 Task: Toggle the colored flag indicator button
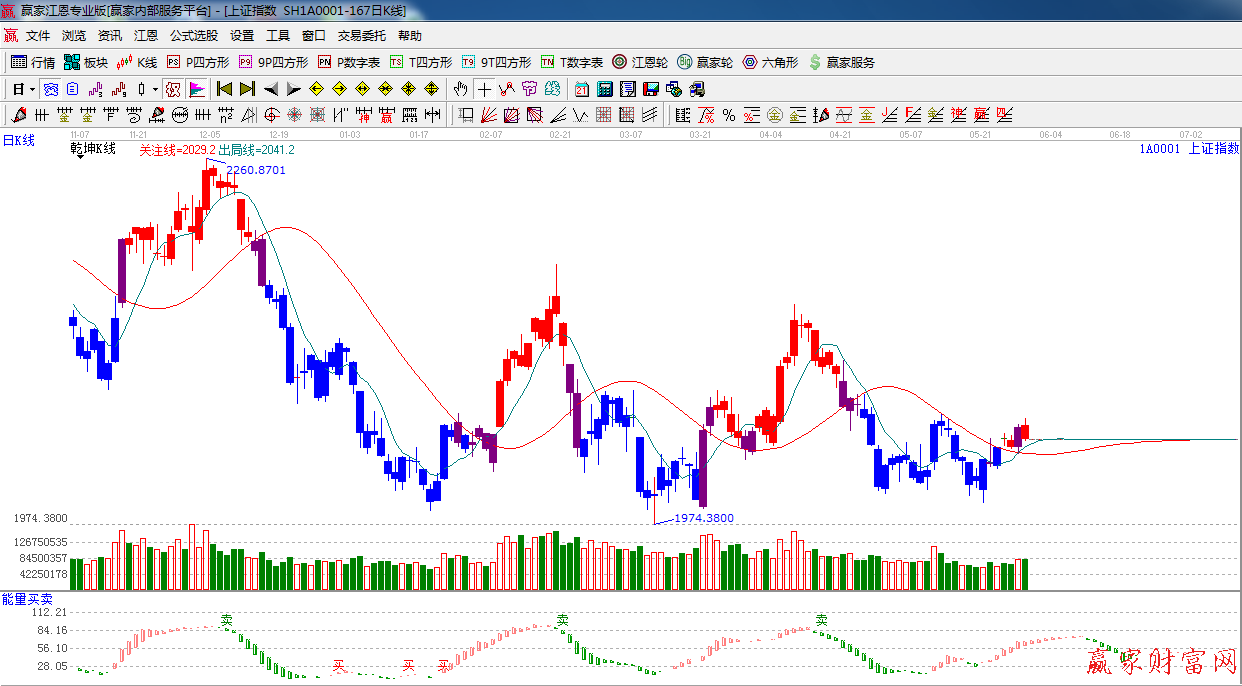pos(196,89)
